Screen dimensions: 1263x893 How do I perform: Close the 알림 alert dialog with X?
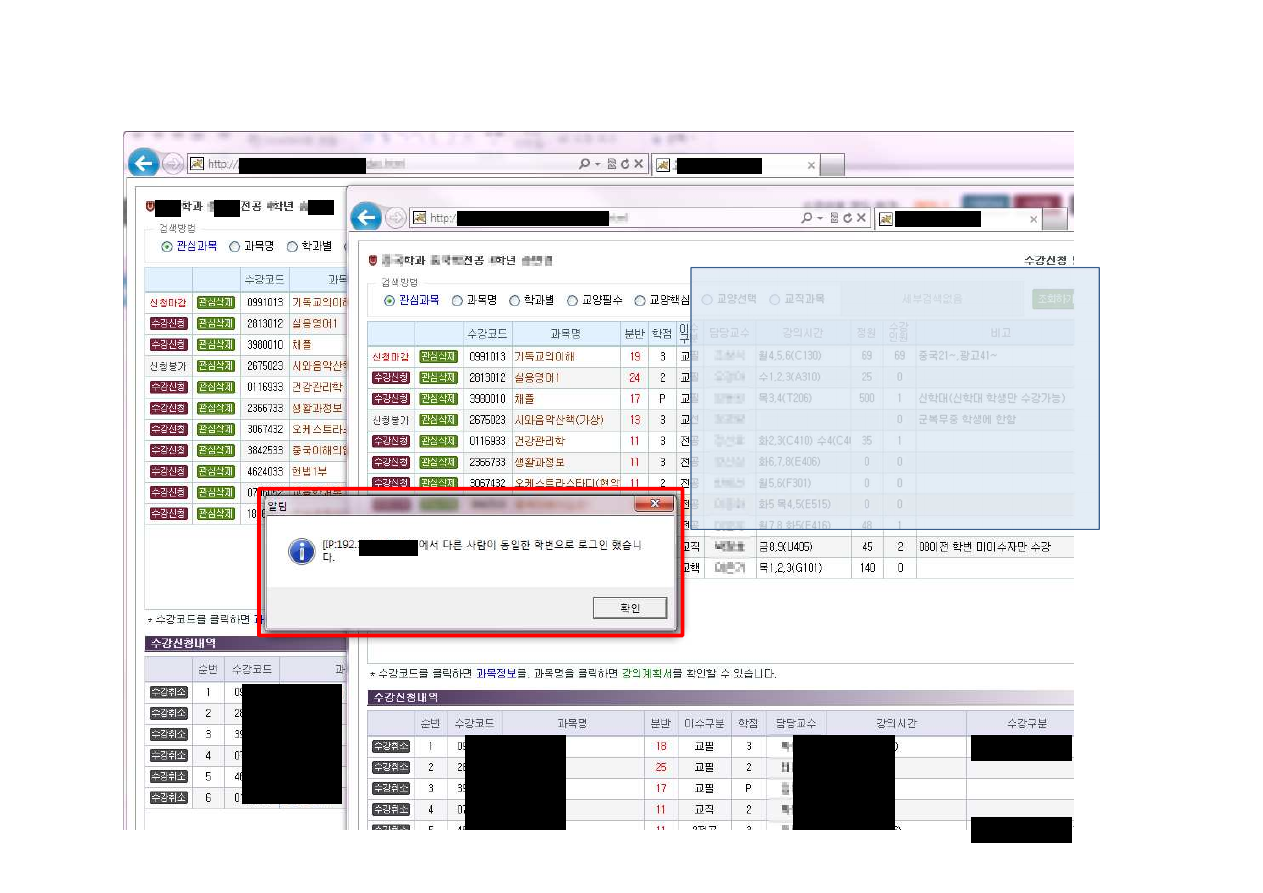tap(654, 504)
